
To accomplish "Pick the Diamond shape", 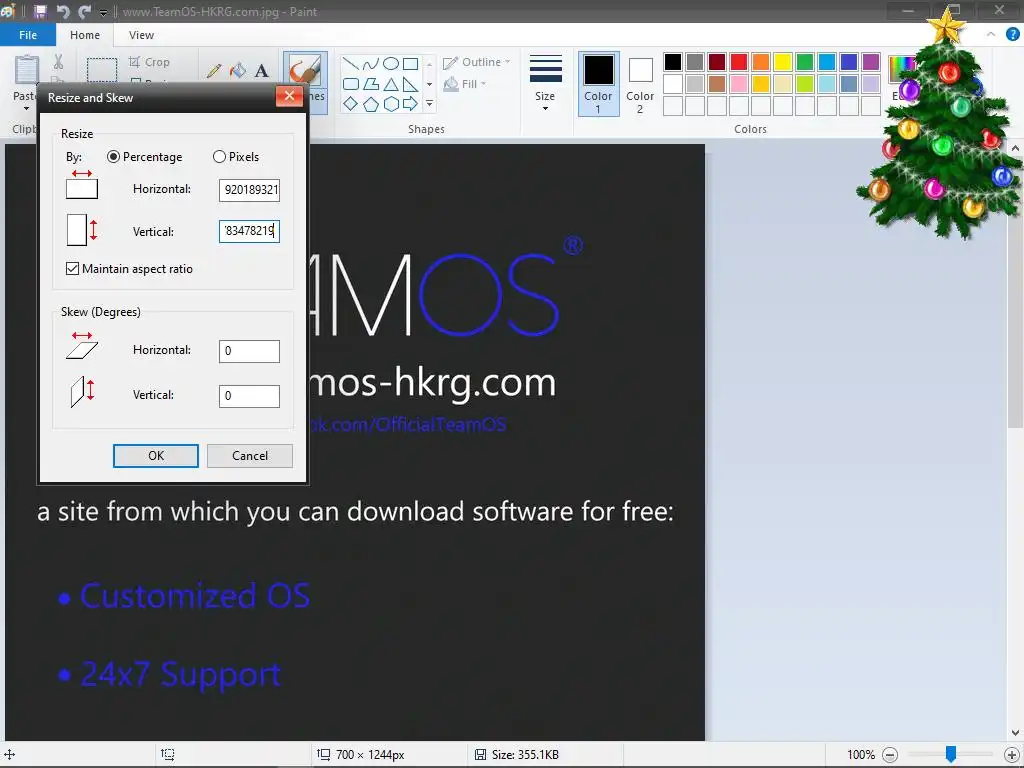I will coord(351,104).
